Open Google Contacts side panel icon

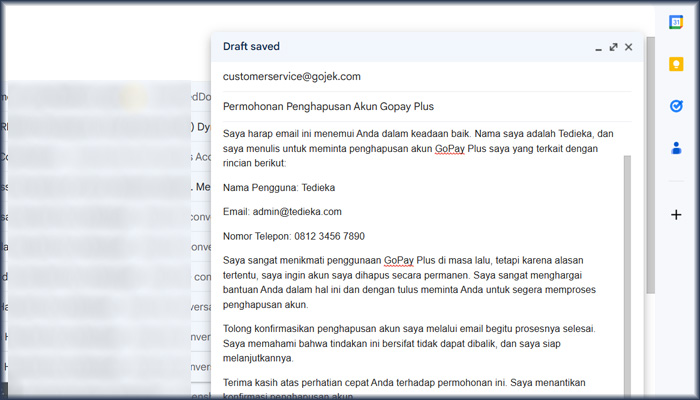coord(676,148)
